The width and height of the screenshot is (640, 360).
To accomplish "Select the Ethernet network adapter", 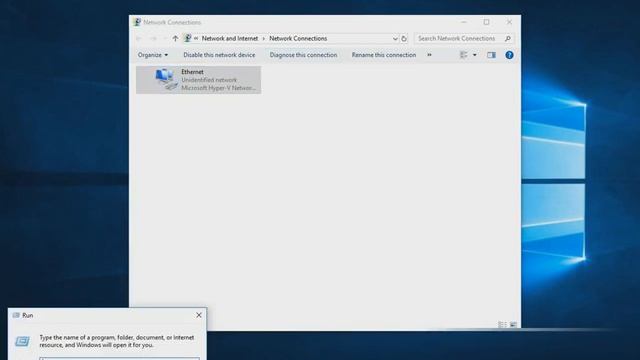I will click(198, 80).
